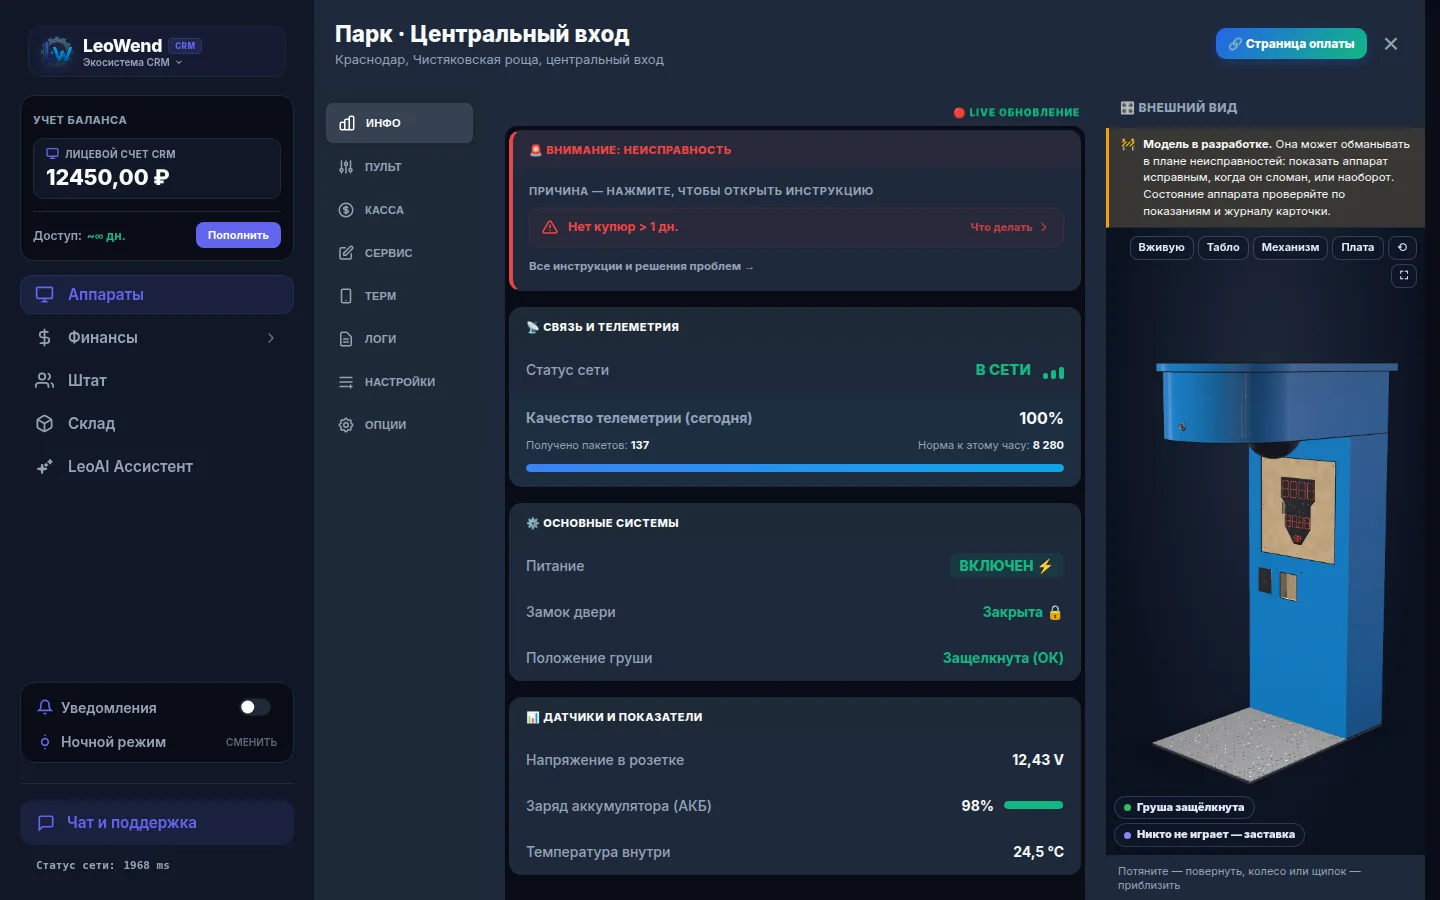The image size is (1440, 900).
Task: Open the ТЕРМ tab
Action: click(x=399, y=296)
